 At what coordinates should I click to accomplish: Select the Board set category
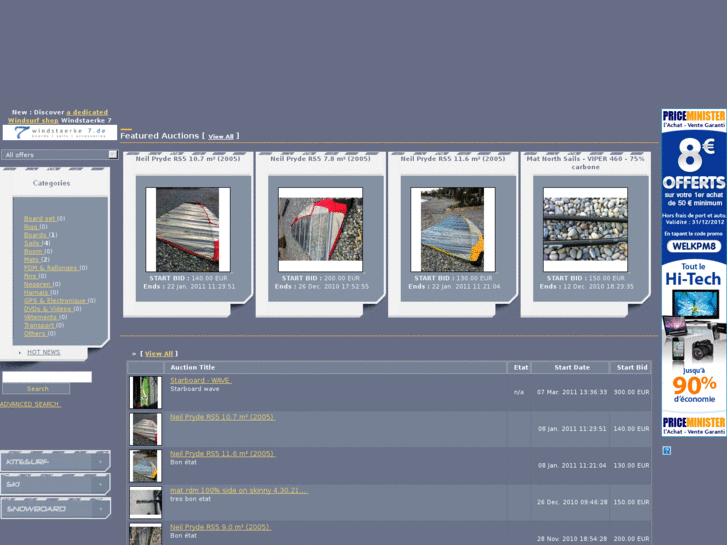tap(39, 218)
